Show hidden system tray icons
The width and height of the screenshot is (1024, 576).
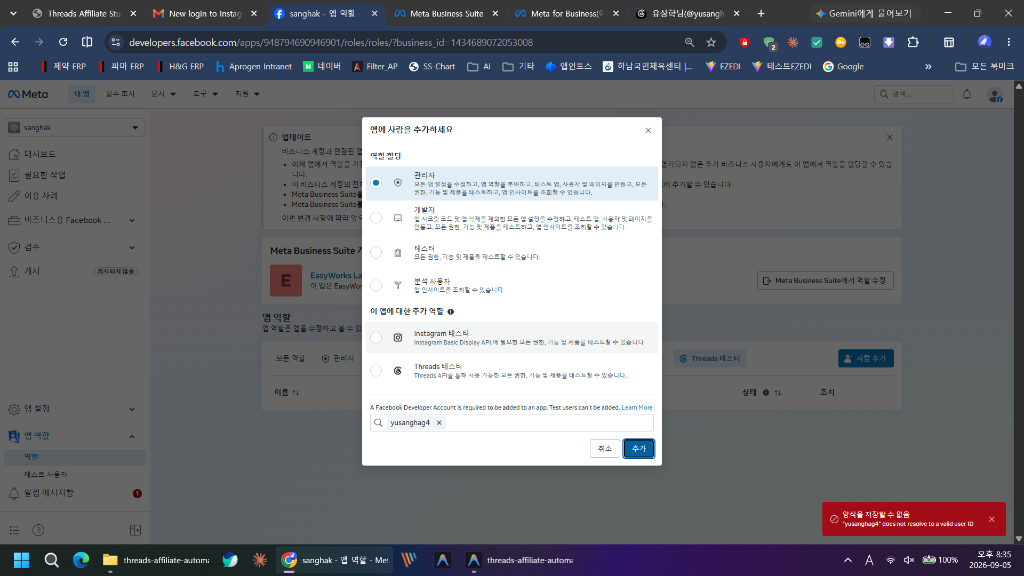848,560
